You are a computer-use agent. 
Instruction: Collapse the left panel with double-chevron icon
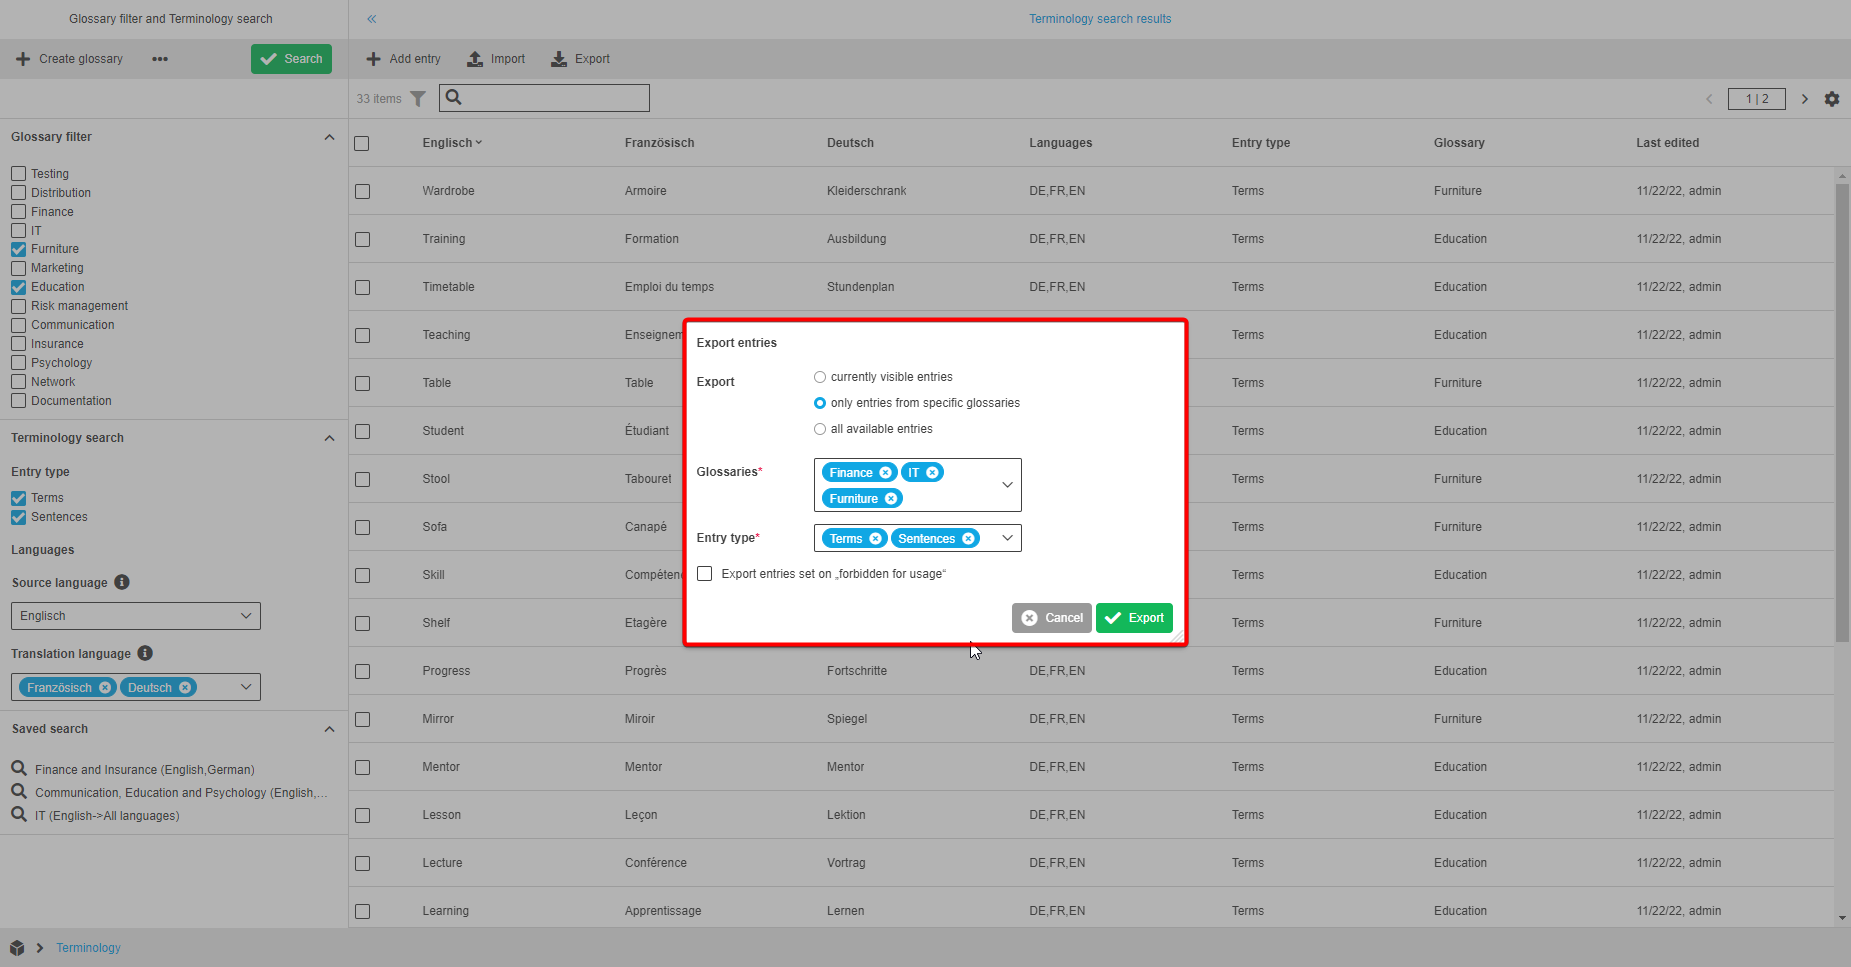click(x=371, y=19)
